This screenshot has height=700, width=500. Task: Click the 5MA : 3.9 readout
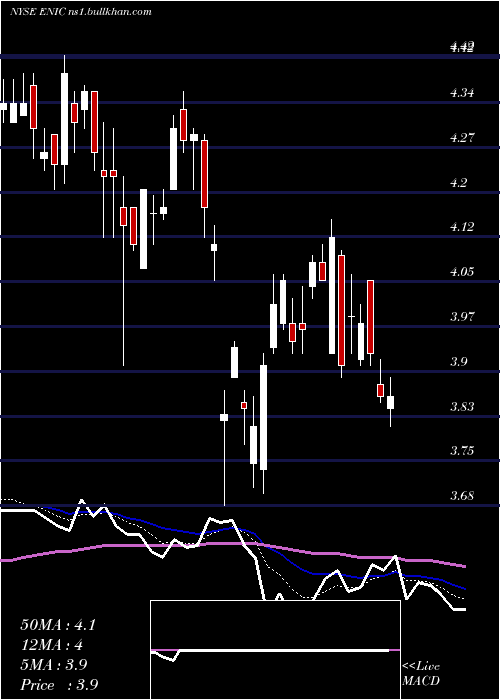click(x=54, y=665)
